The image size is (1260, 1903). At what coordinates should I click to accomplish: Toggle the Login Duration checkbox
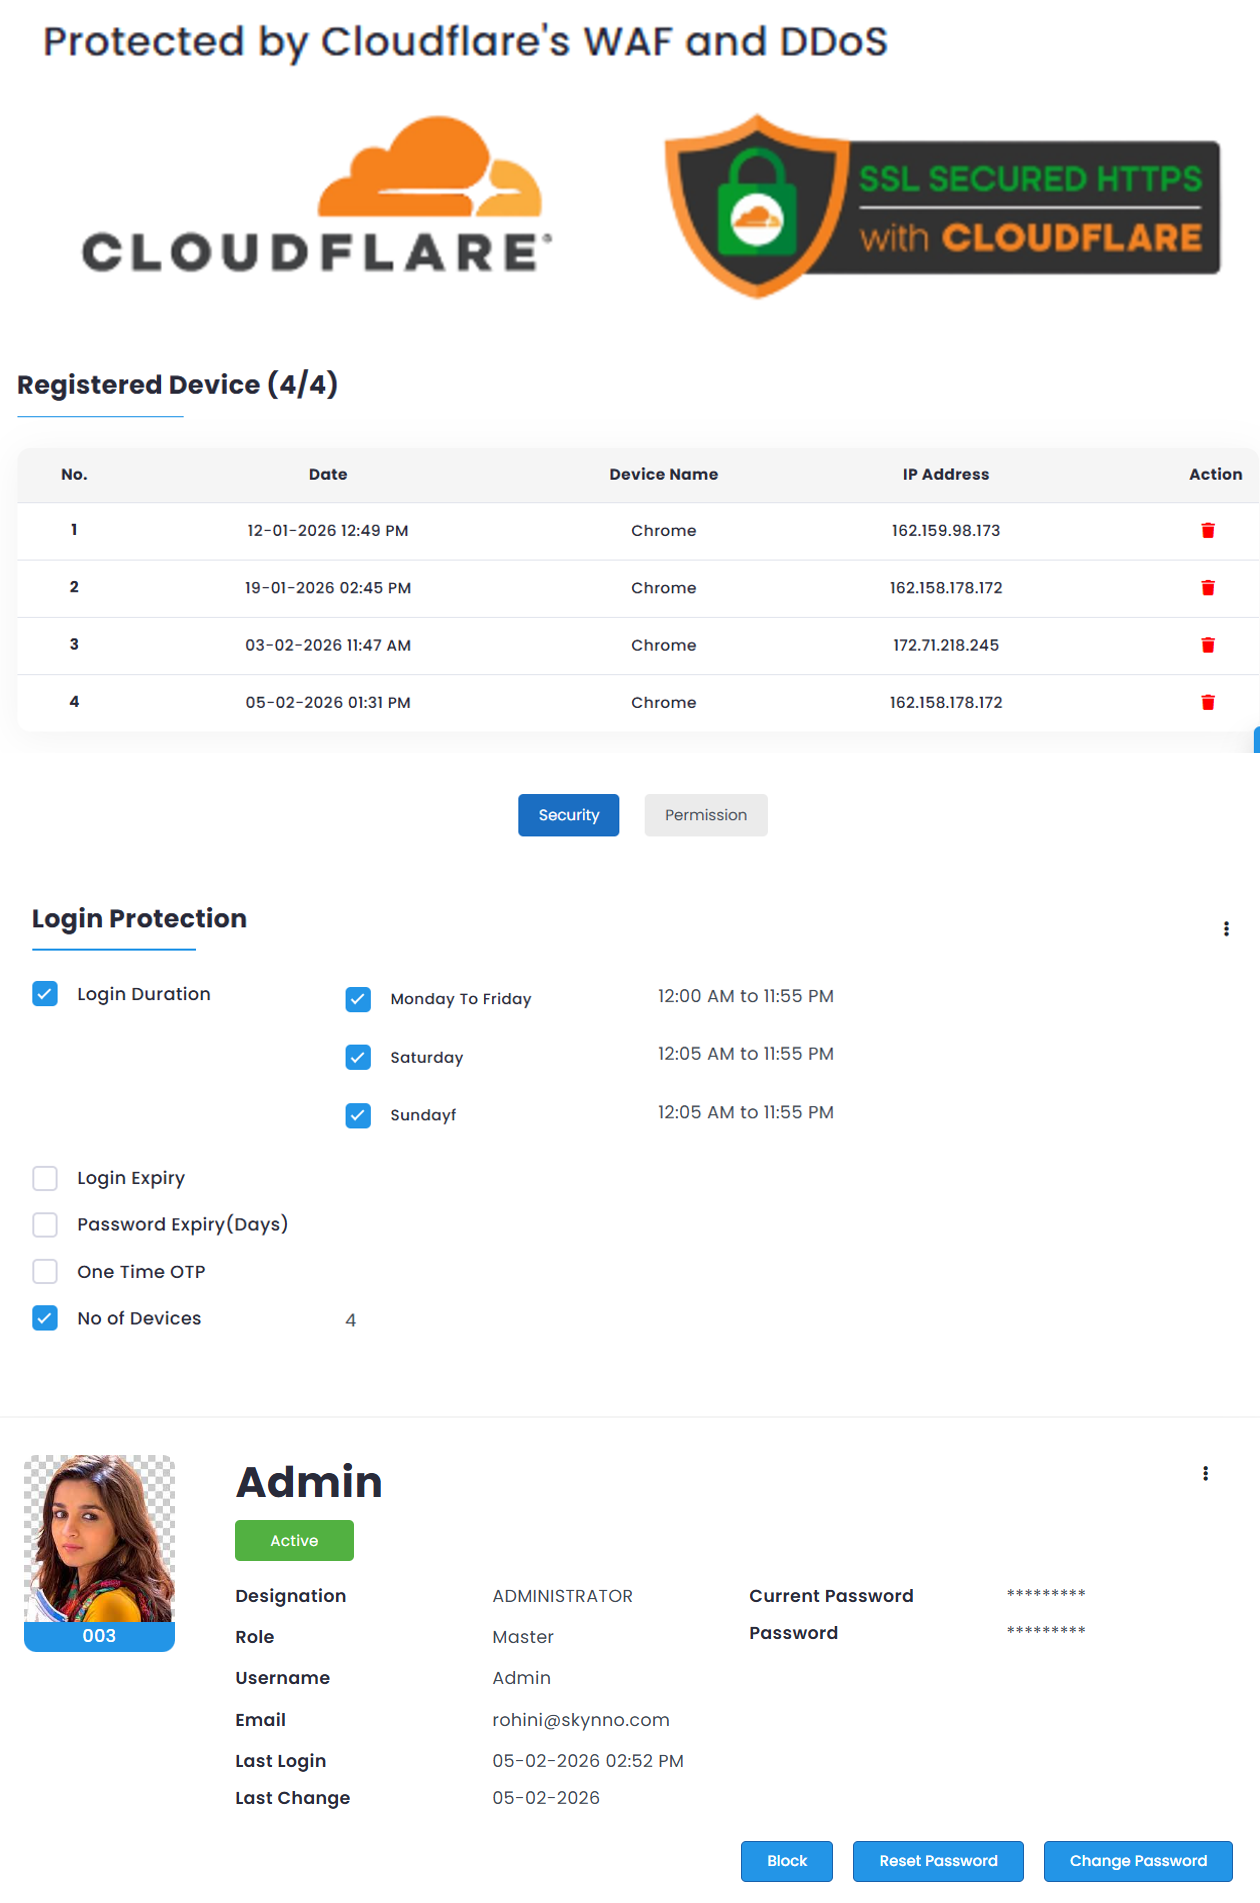[45, 993]
